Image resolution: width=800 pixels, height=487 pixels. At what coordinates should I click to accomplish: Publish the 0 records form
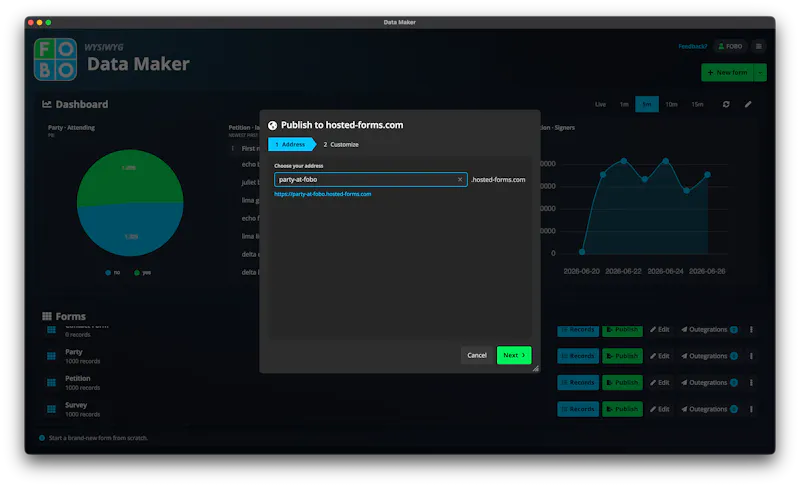point(622,330)
